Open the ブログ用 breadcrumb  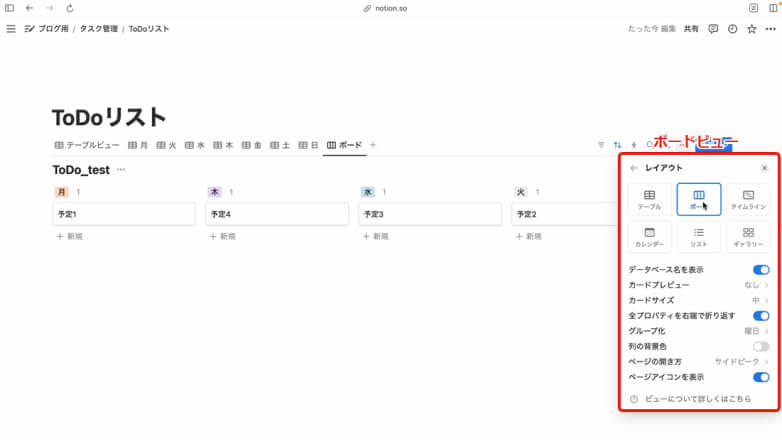tap(47, 29)
